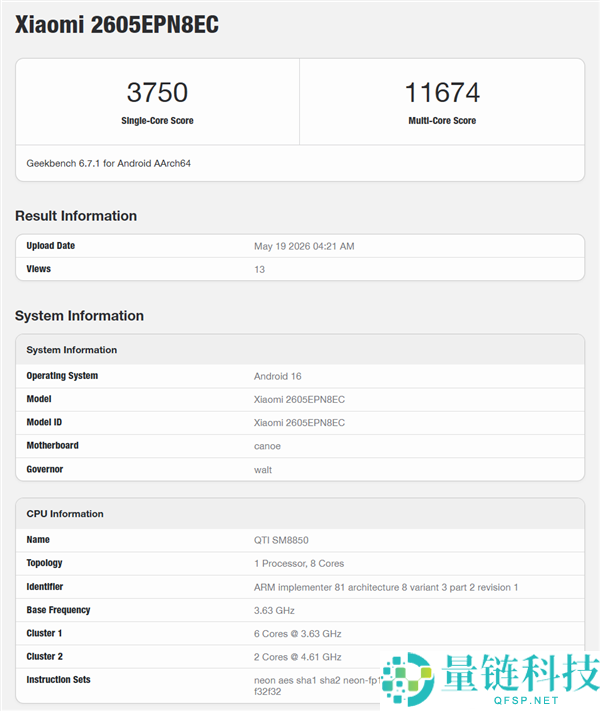Viewport: 600px width, 711px height.
Task: Click the System Information table header
Action: 72,350
